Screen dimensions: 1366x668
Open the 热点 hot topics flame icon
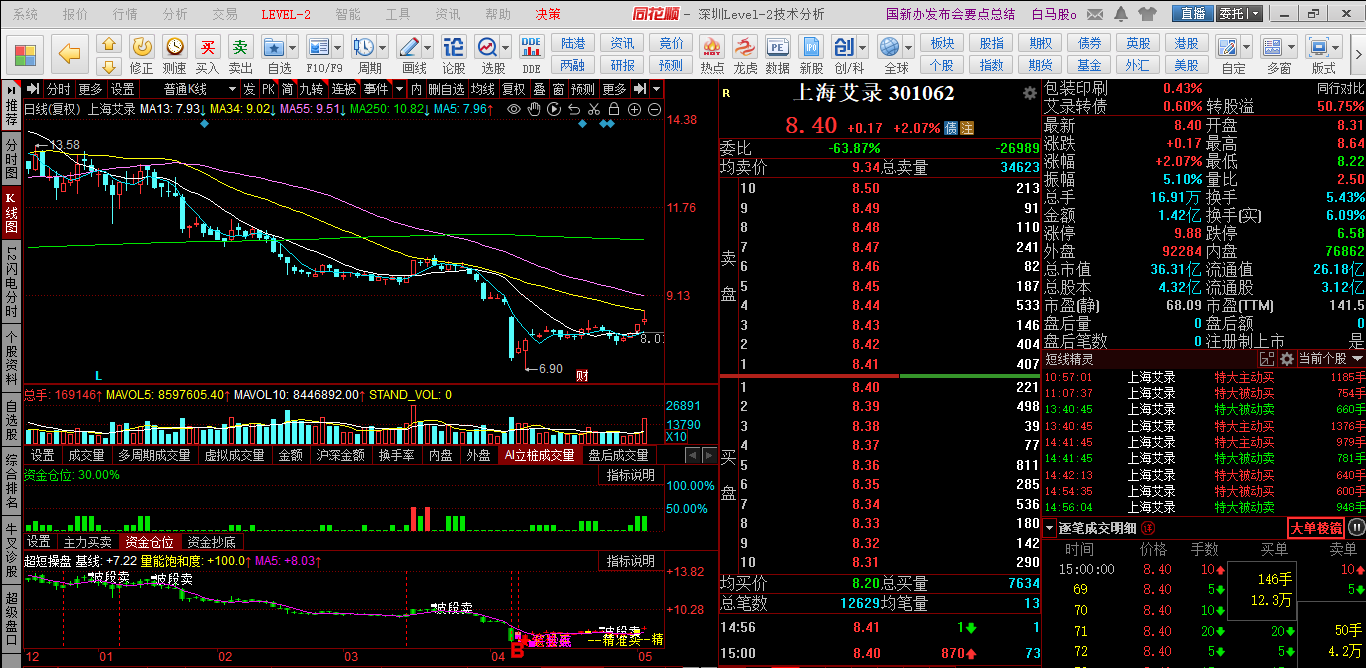tap(712, 47)
